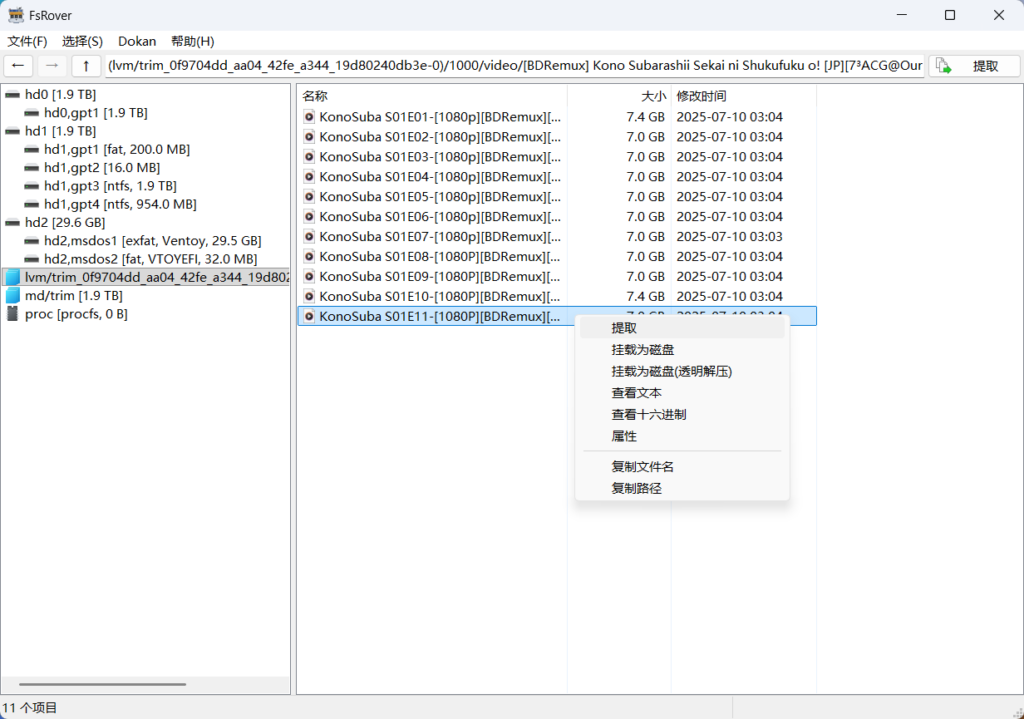Select hd1,gpt4 ntfs 954.0 MB partition

pyautogui.click(x=120, y=204)
